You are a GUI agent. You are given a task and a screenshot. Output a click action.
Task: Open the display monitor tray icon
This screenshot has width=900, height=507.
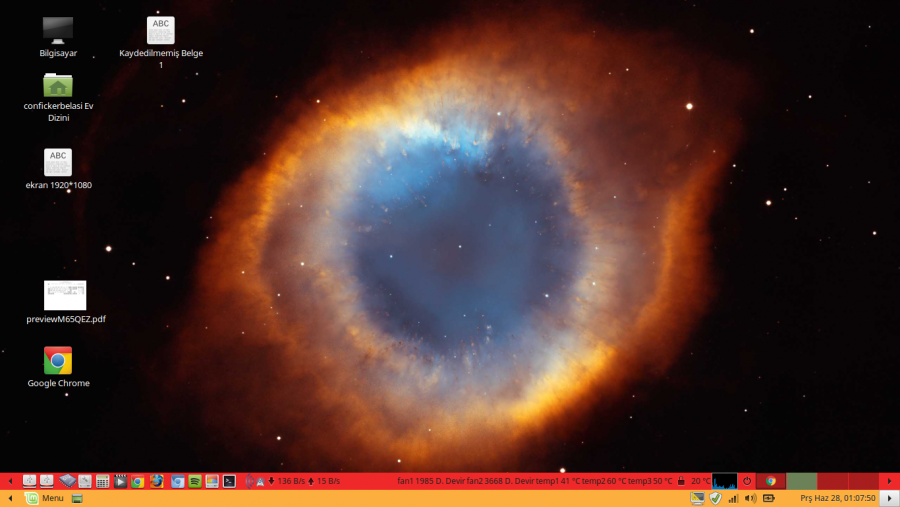coord(697,498)
